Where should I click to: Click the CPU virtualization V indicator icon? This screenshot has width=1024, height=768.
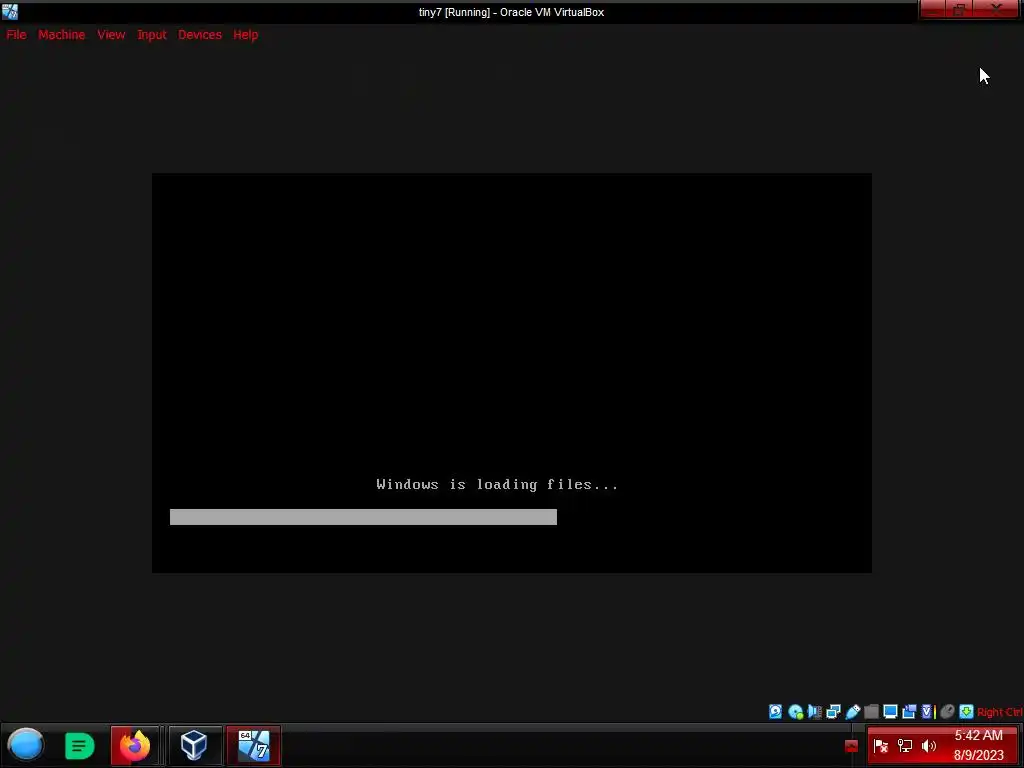927,712
